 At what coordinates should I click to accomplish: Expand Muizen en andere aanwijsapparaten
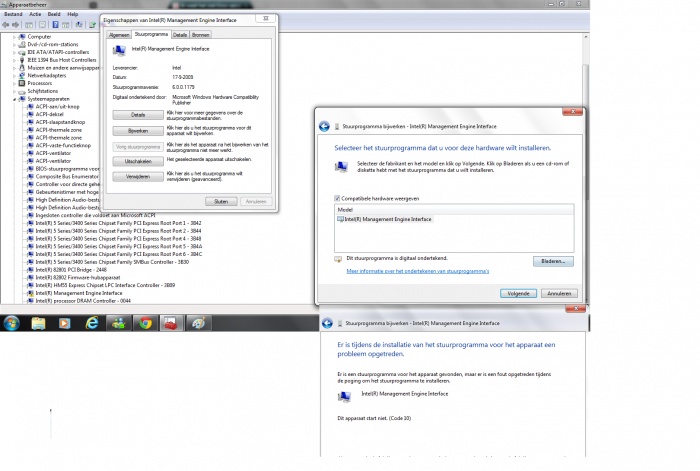[14, 68]
